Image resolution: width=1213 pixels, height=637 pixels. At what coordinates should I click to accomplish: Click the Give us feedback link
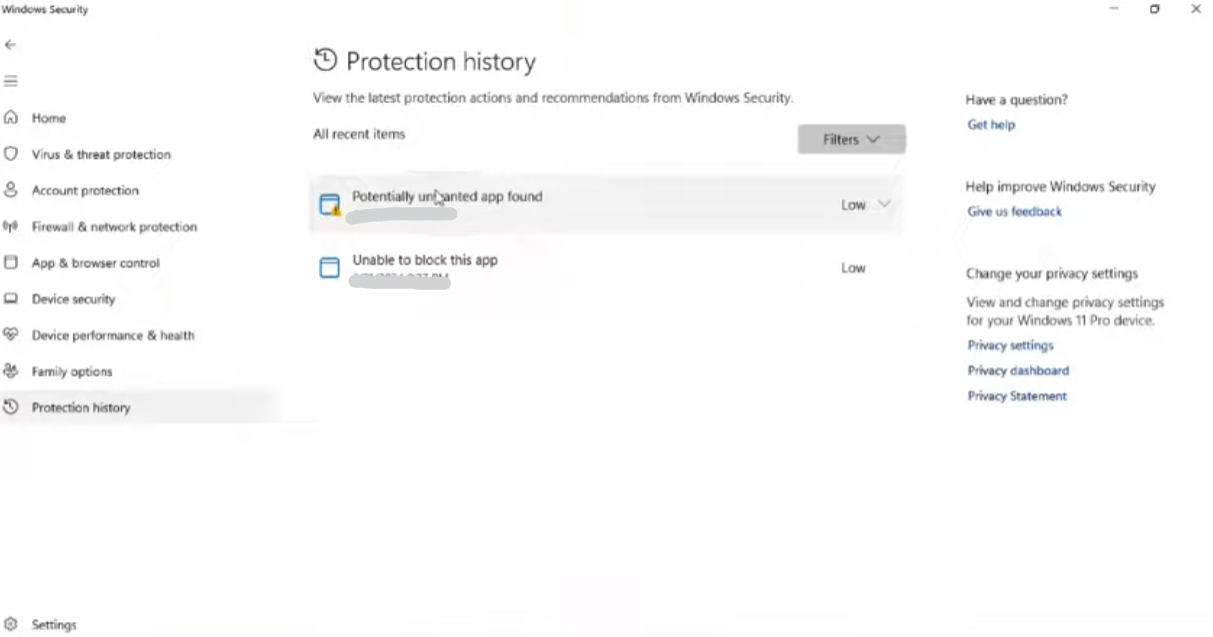point(1014,212)
